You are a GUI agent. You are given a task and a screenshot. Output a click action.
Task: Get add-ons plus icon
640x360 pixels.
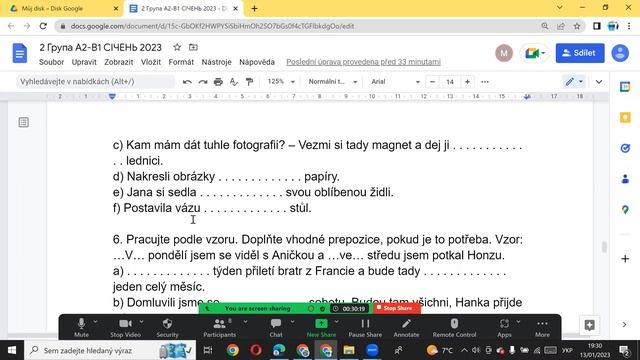coord(625,258)
